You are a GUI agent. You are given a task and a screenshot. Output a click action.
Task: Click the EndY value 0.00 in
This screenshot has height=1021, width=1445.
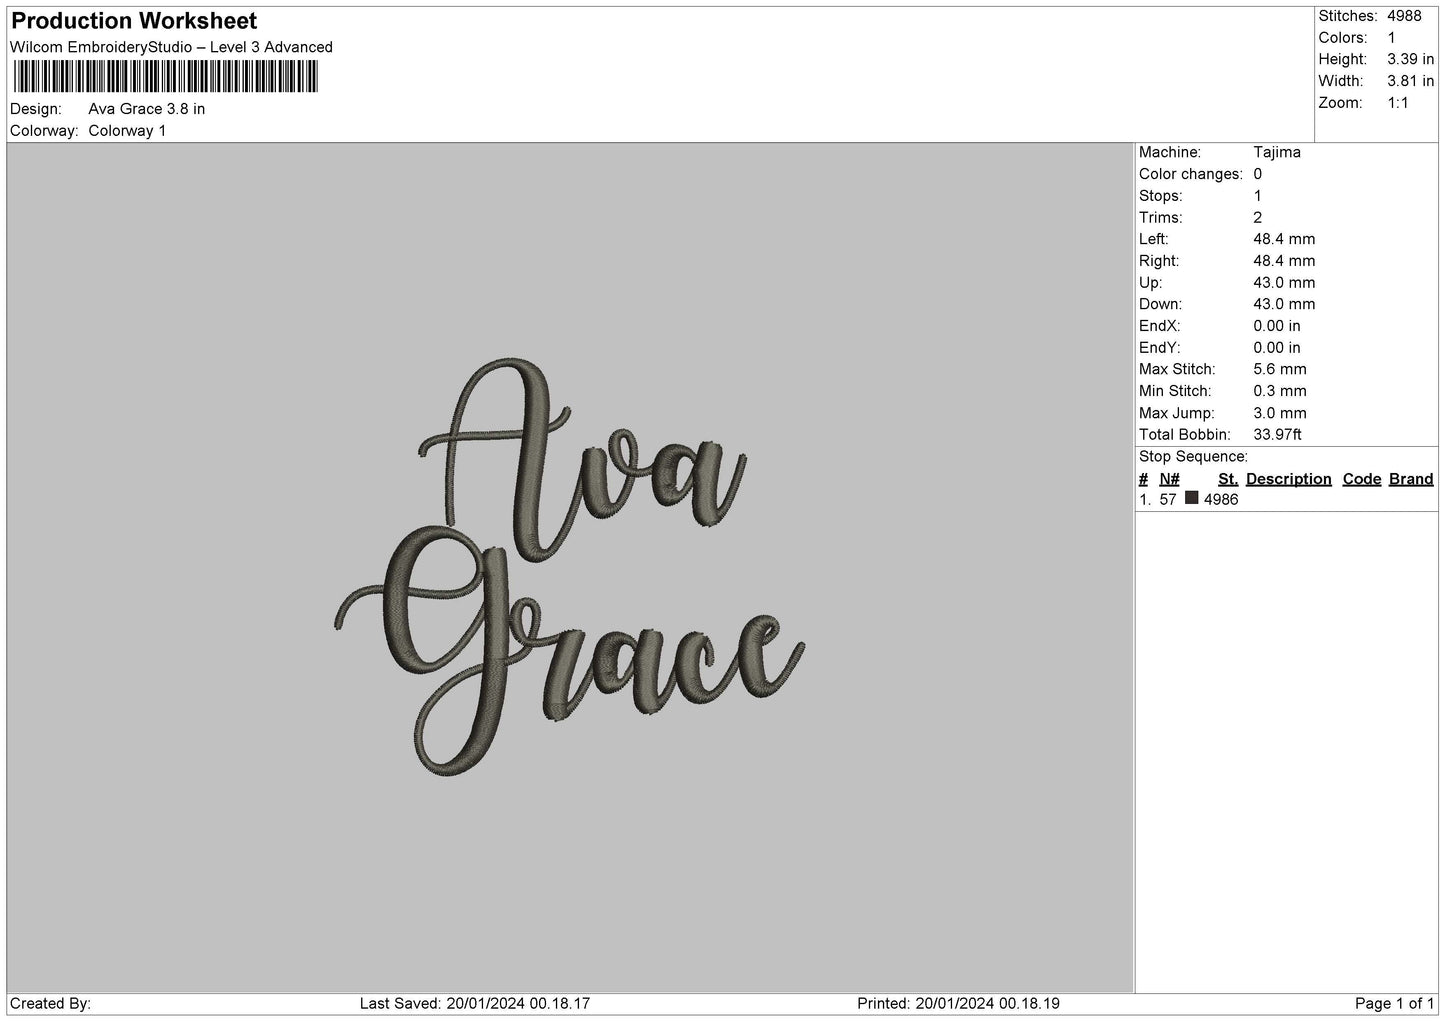(x=1277, y=348)
